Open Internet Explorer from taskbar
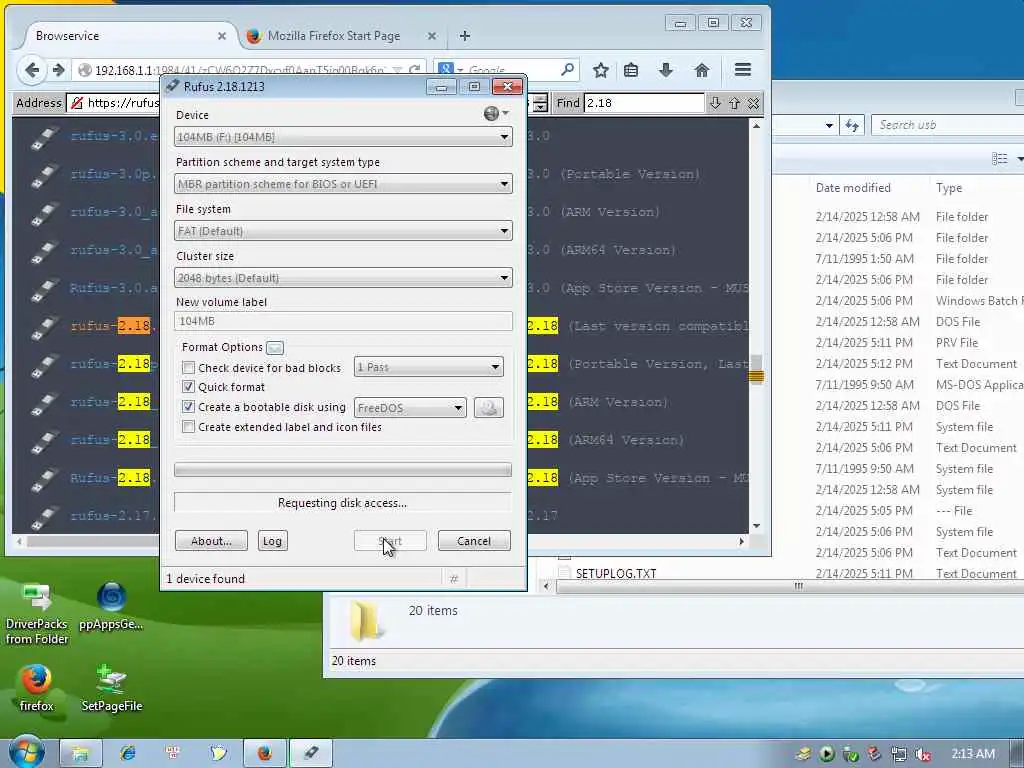Image resolution: width=1024 pixels, height=768 pixels. pos(127,753)
